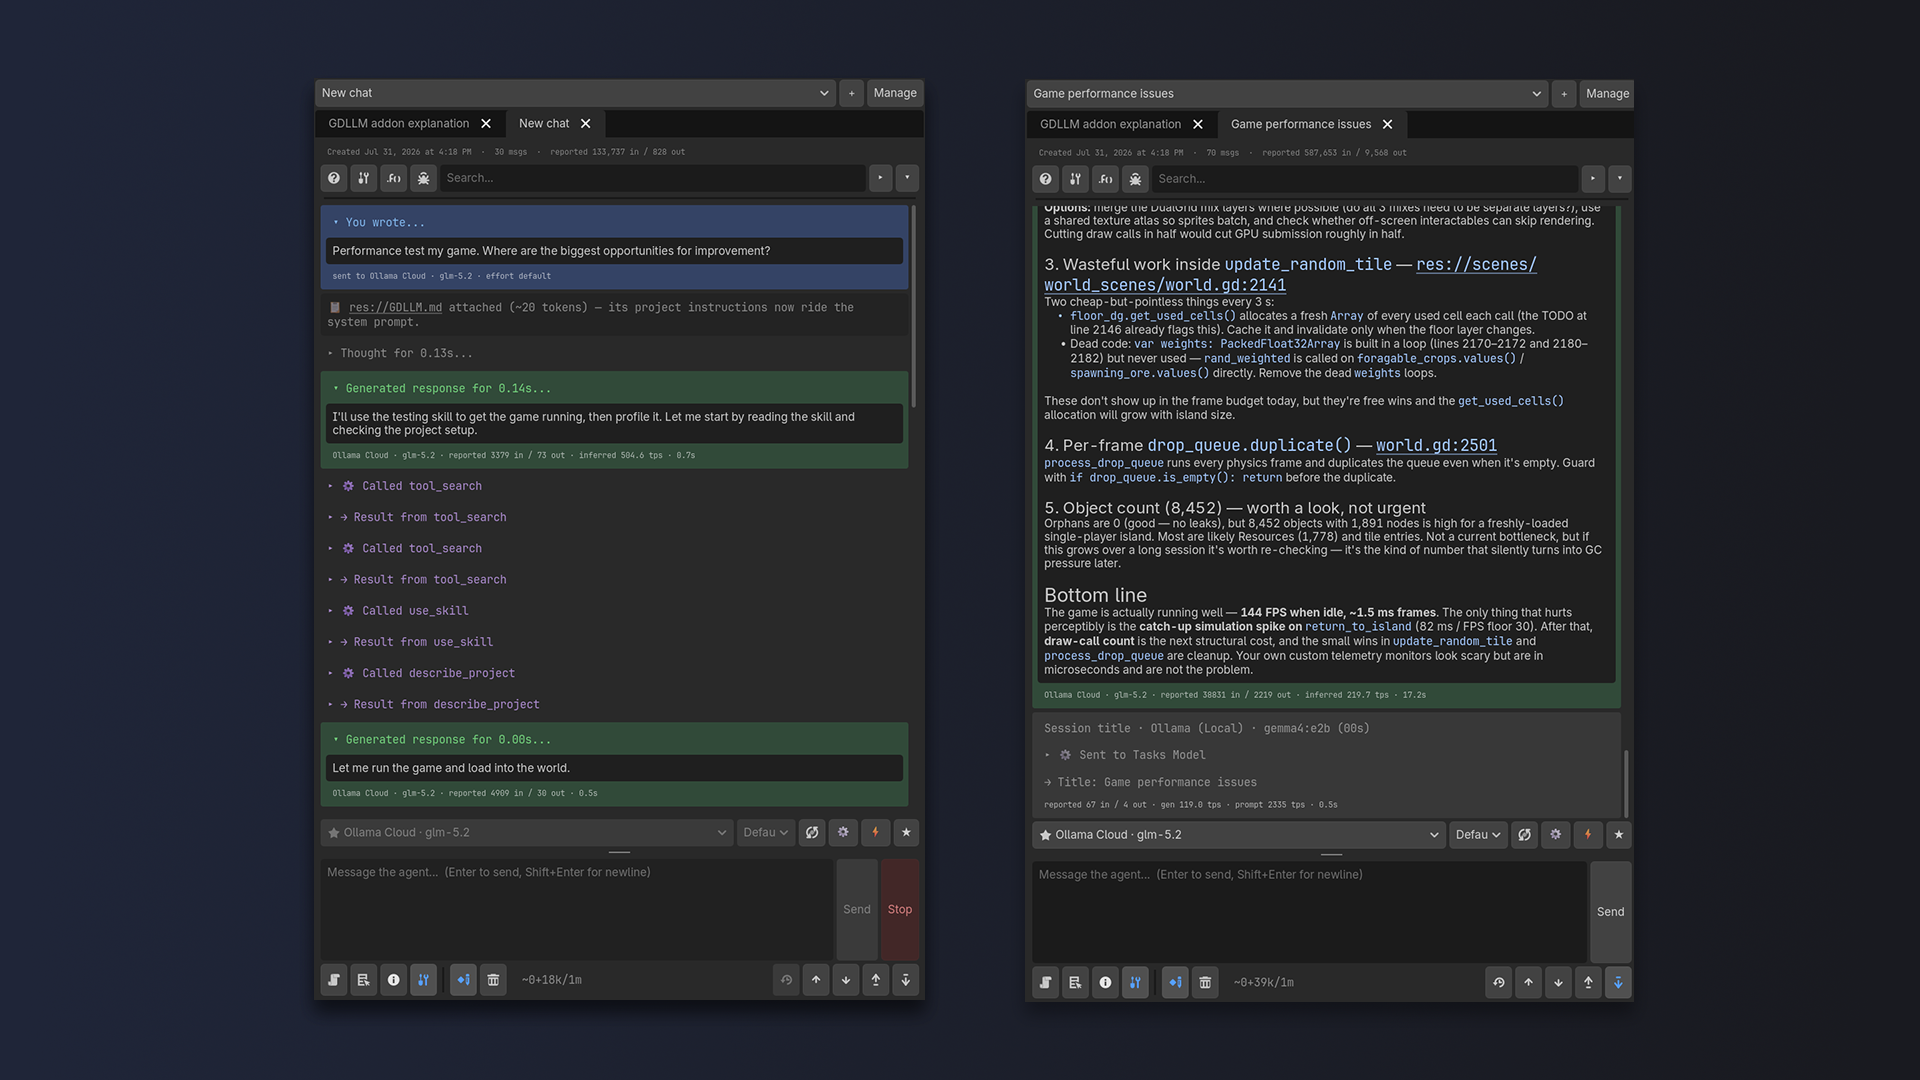Click Manage in the right panel

coord(1607,94)
